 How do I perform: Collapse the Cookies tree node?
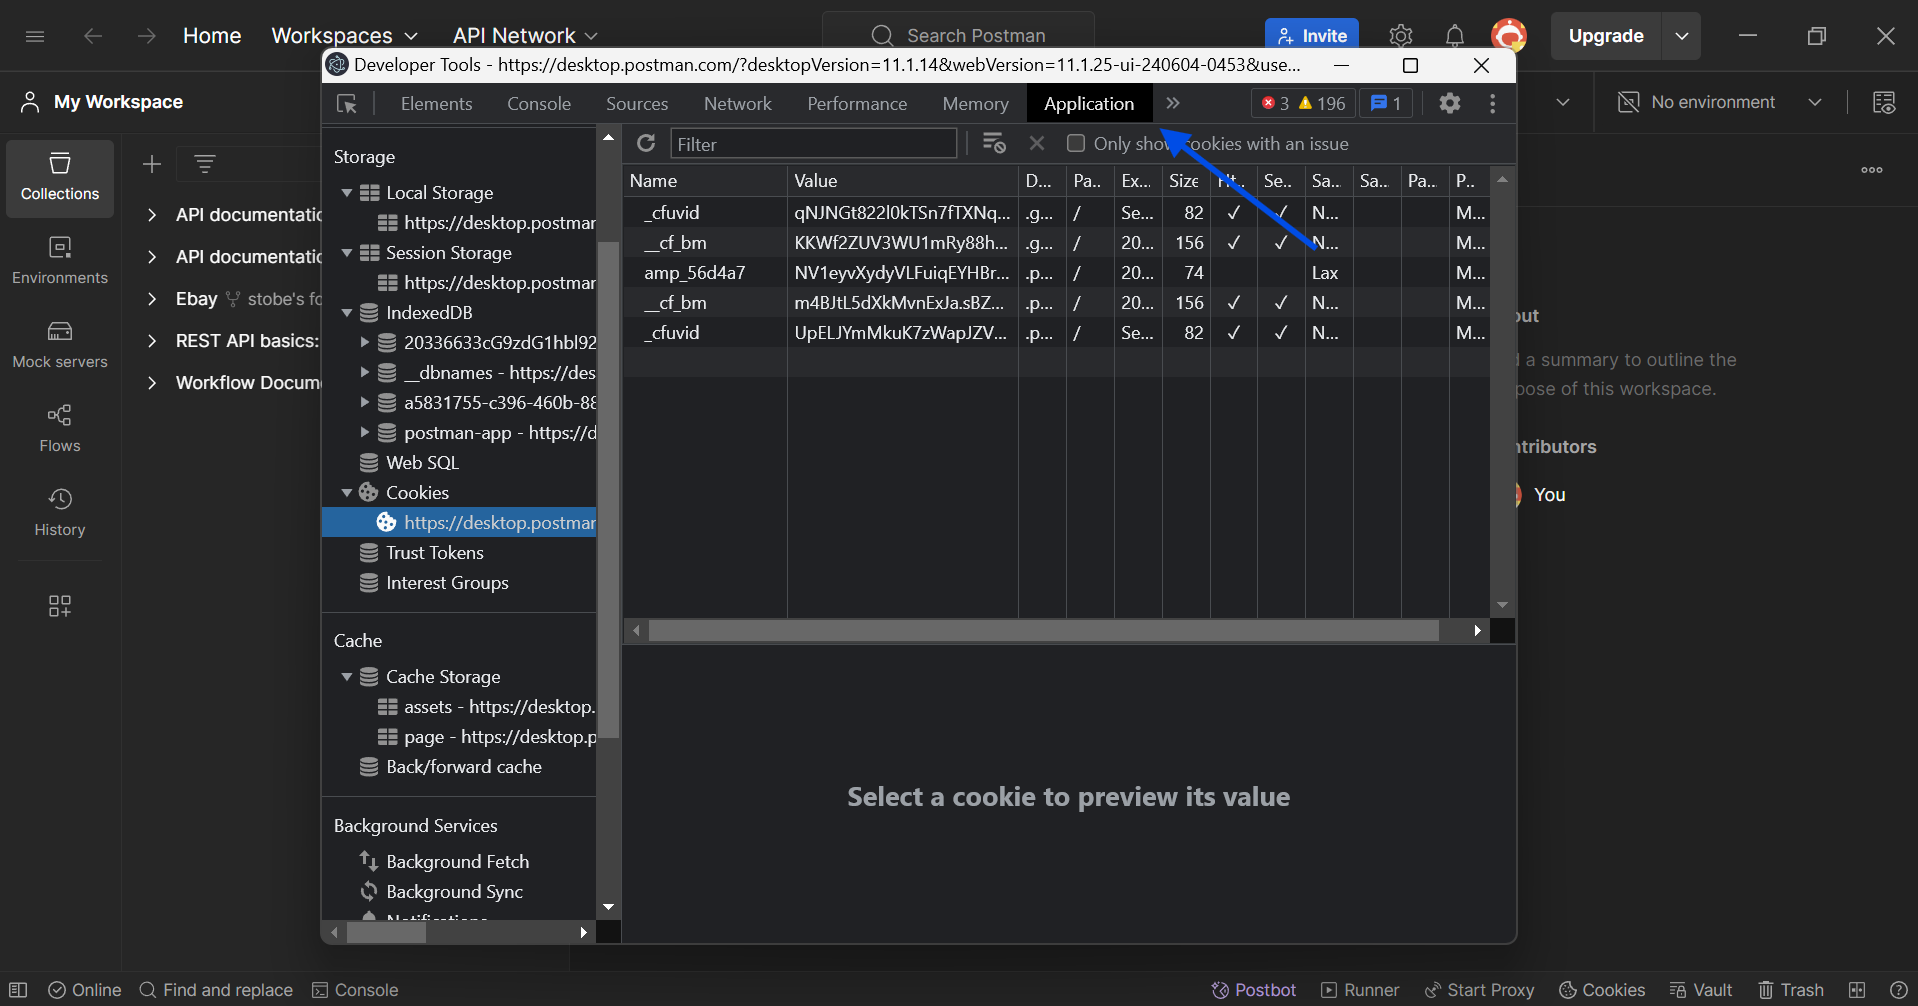[347, 493]
